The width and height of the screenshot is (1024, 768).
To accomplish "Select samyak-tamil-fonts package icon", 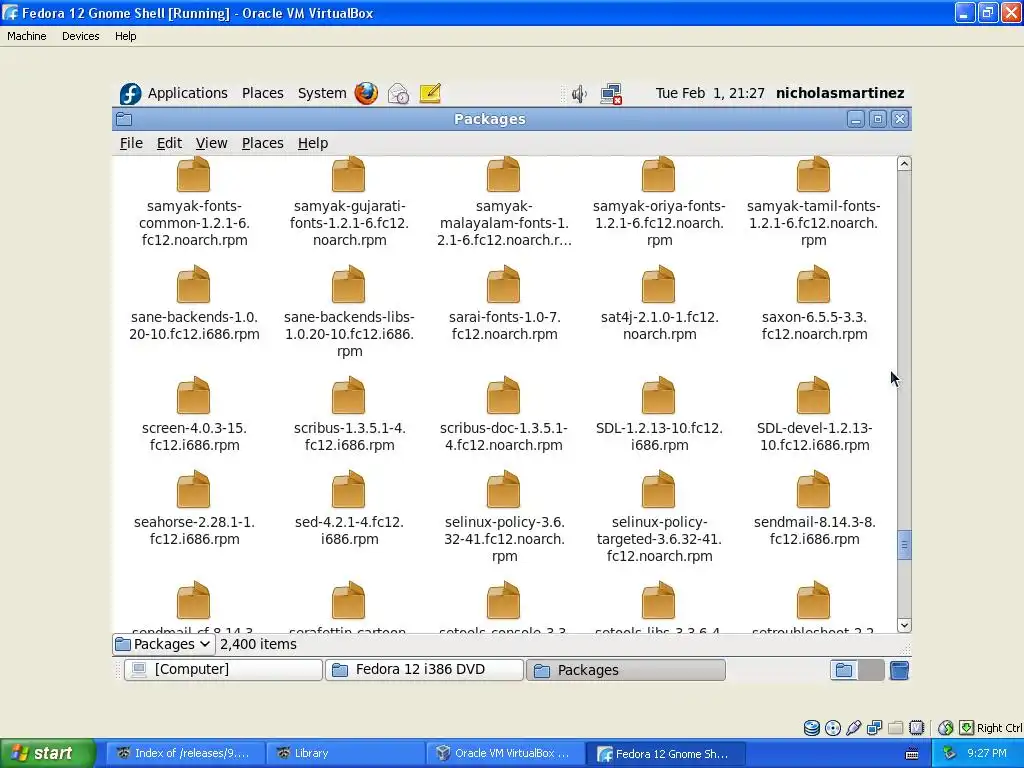I will point(813,174).
